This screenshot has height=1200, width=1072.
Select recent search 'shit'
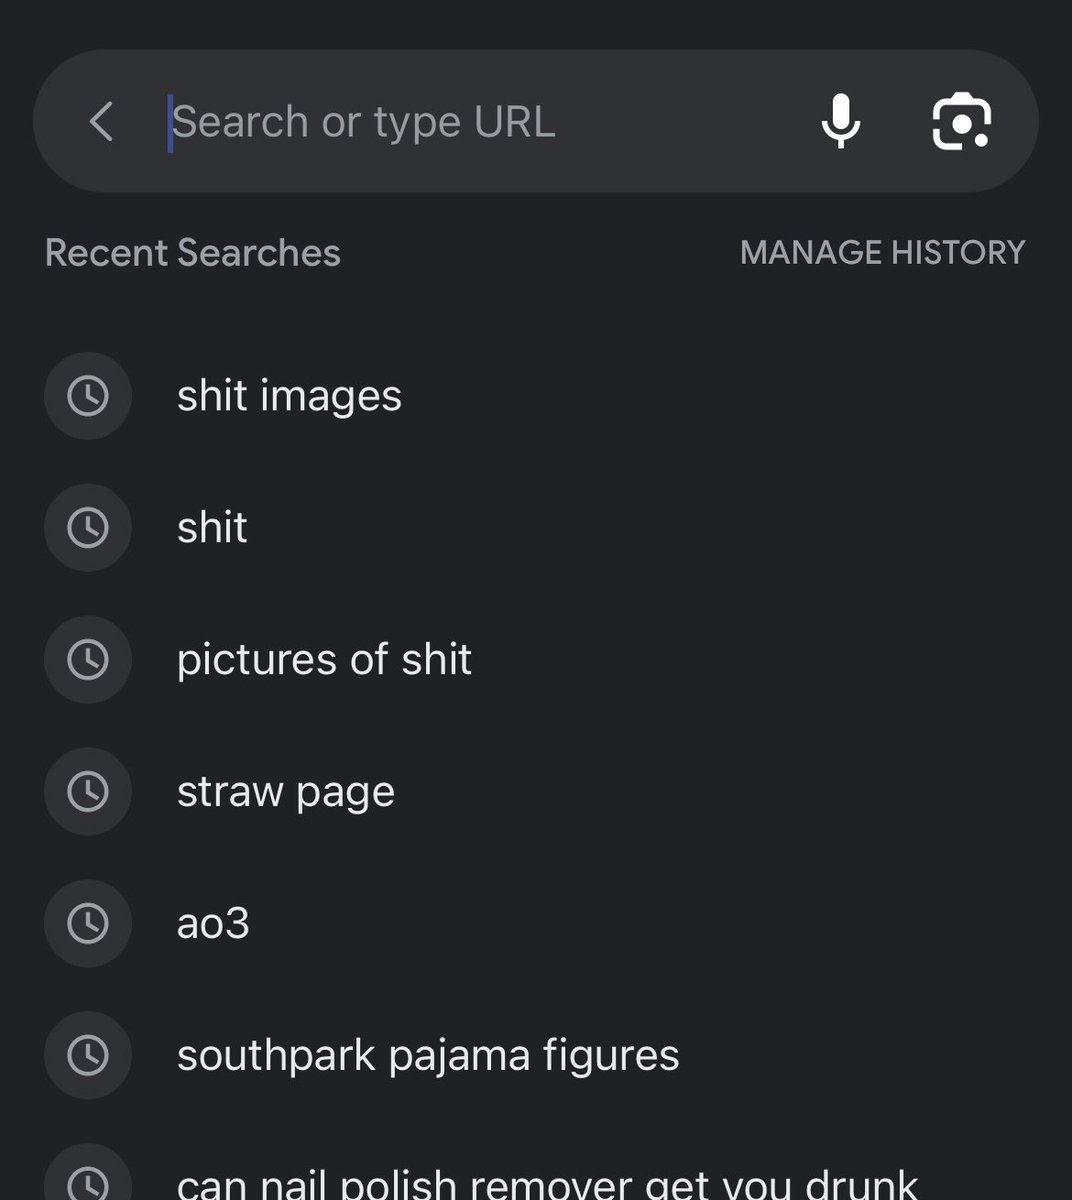(536, 528)
